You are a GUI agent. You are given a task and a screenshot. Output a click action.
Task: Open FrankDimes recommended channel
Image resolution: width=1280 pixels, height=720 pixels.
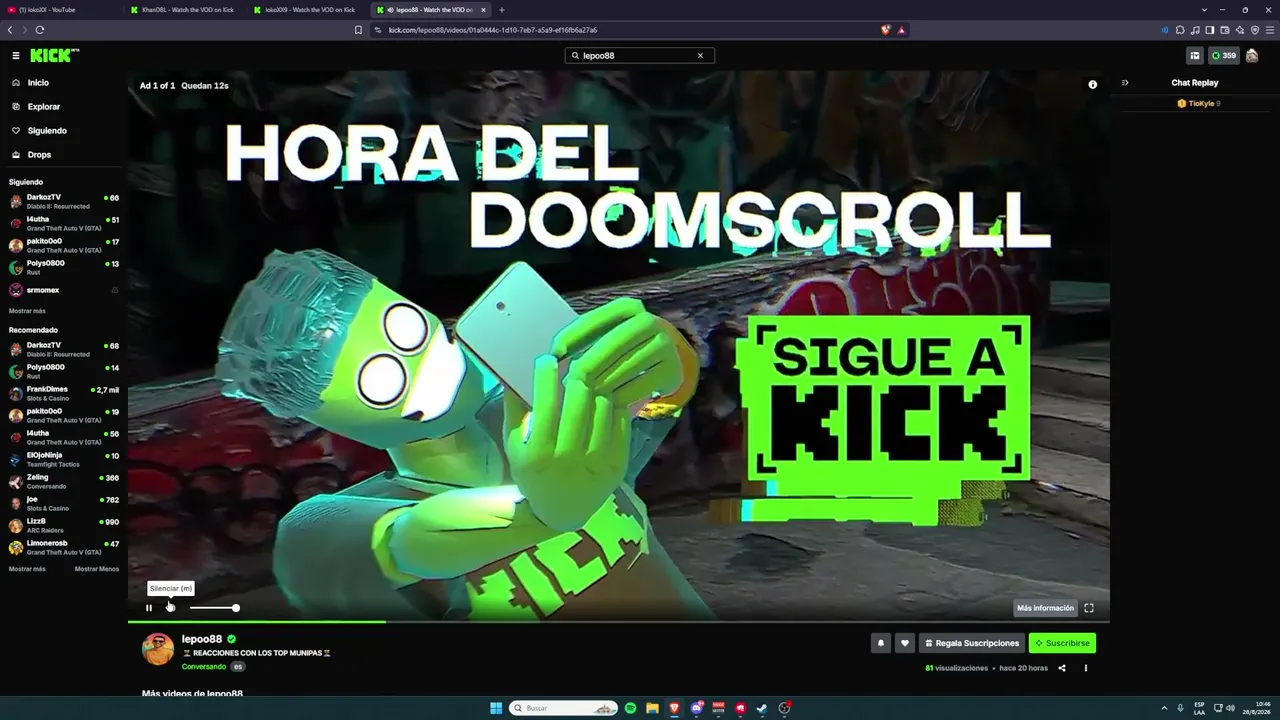[64, 393]
